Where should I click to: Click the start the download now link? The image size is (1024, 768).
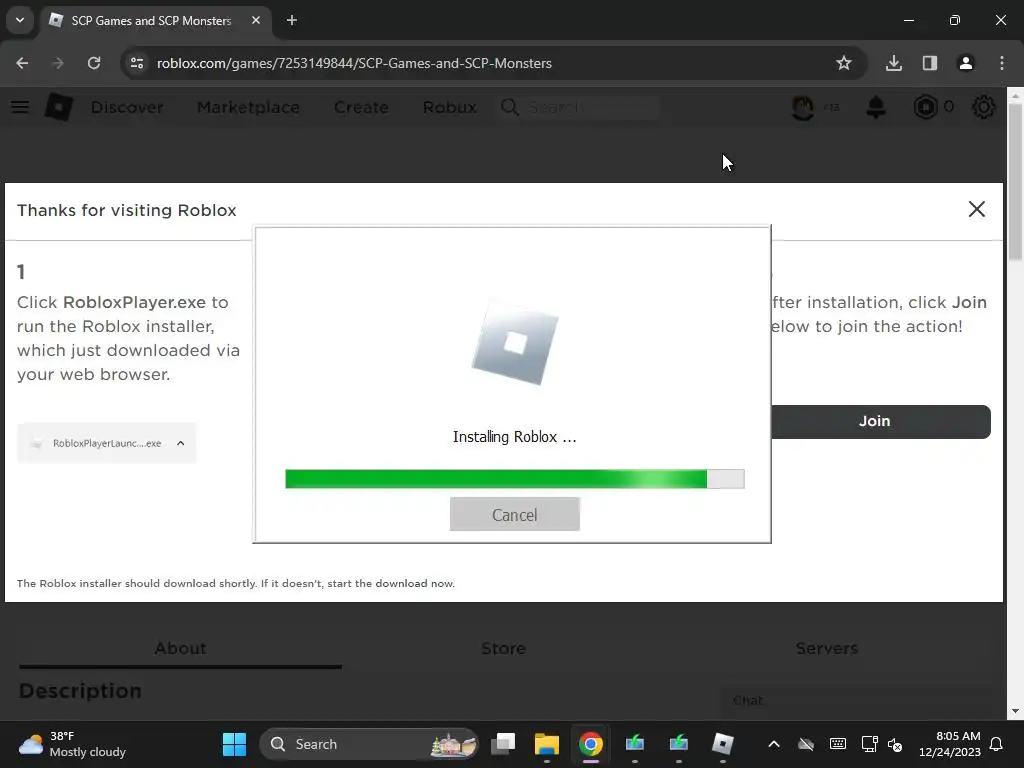(x=390, y=583)
